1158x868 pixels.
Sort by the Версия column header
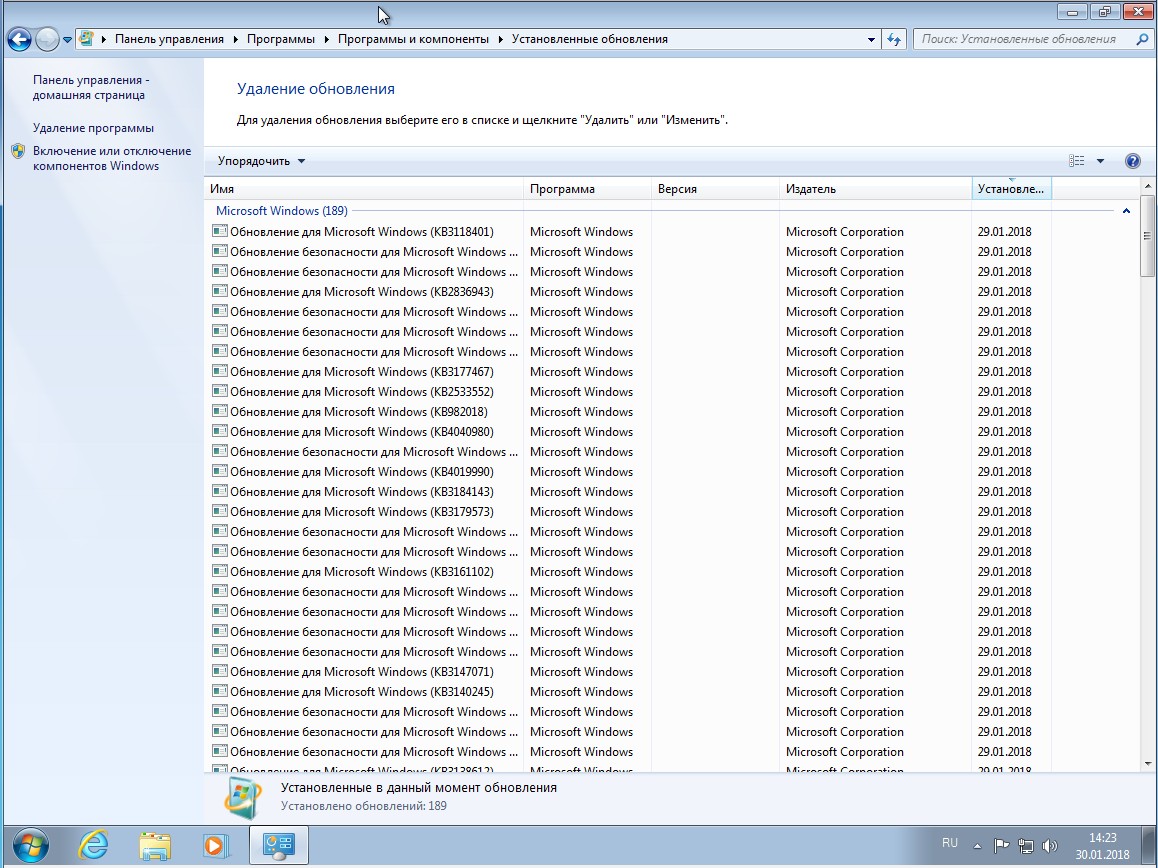pos(715,189)
